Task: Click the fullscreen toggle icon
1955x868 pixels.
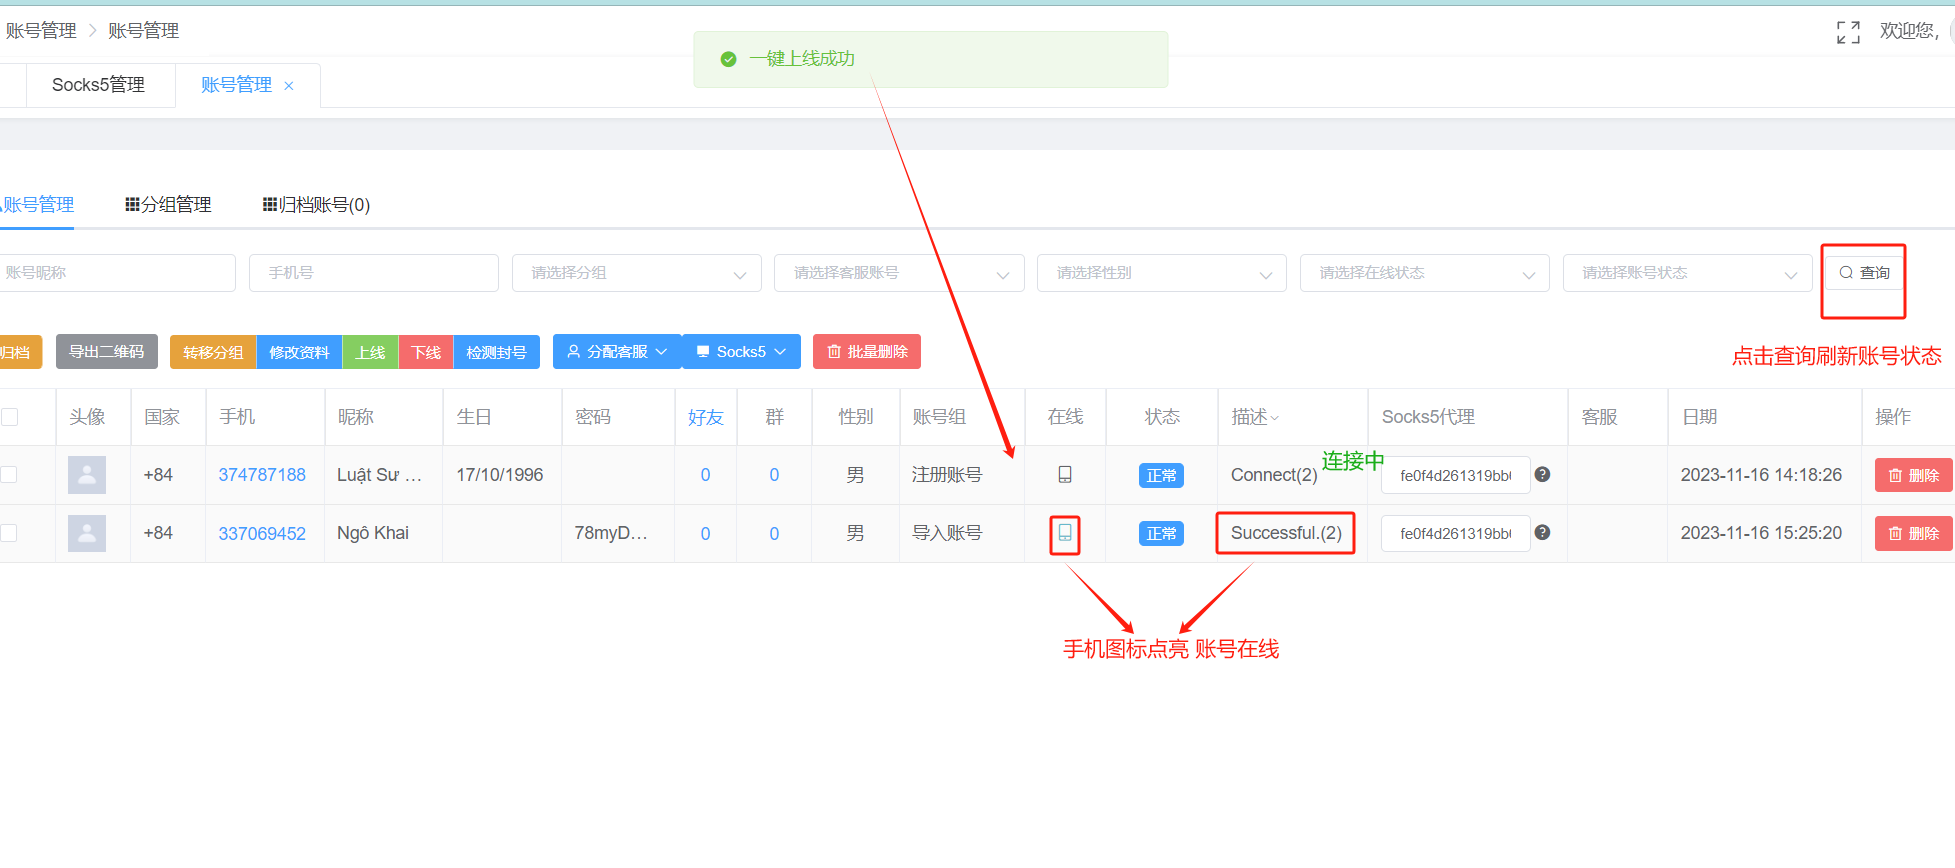Action: pyautogui.click(x=1847, y=32)
